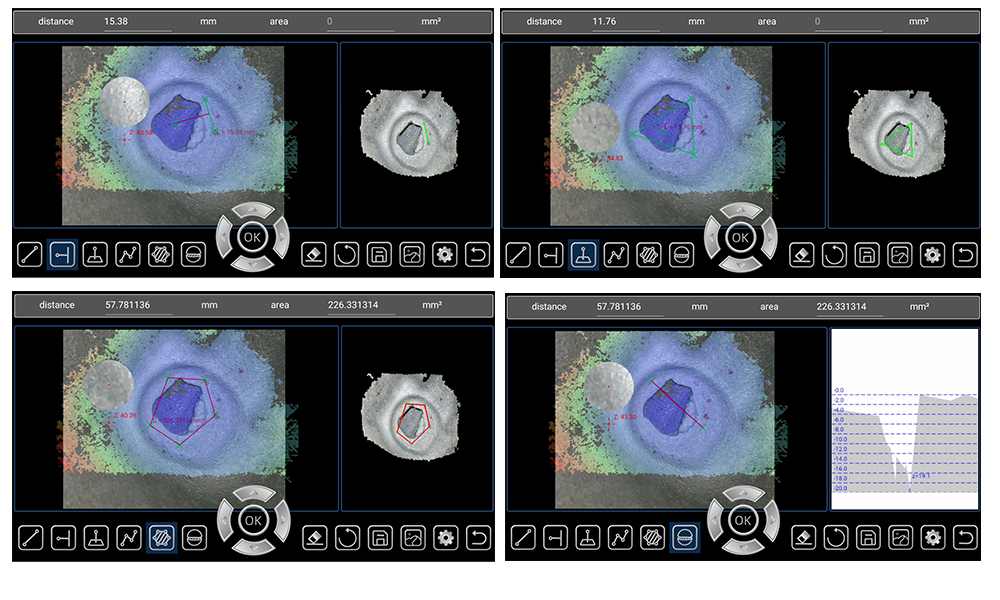The width and height of the screenshot is (1000, 600).
Task: Open settings gear in depth graph panel
Action: [x=933, y=538]
